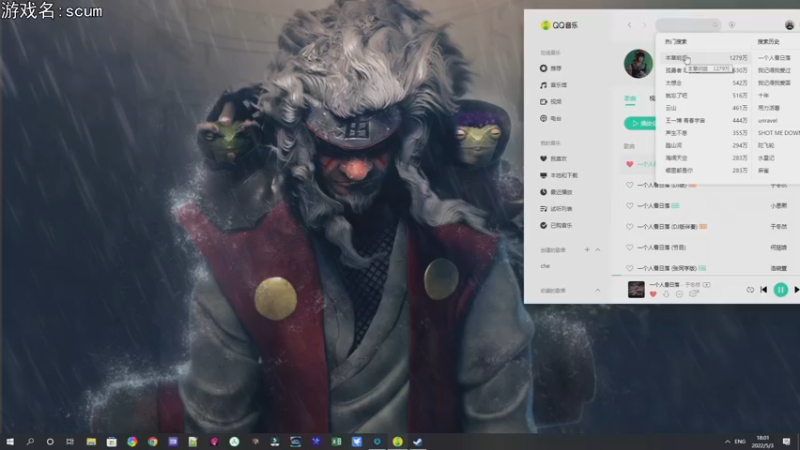
Task: Open Steam from the taskbar
Action: point(418,442)
